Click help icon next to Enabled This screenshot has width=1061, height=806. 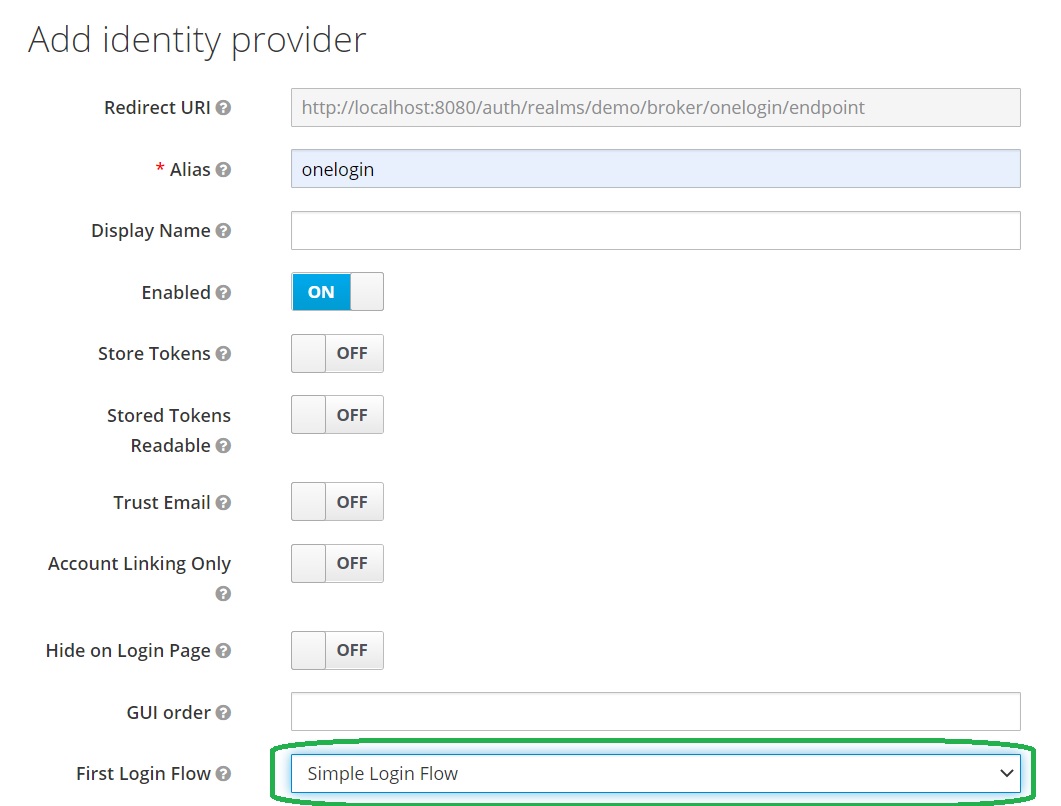(223, 293)
